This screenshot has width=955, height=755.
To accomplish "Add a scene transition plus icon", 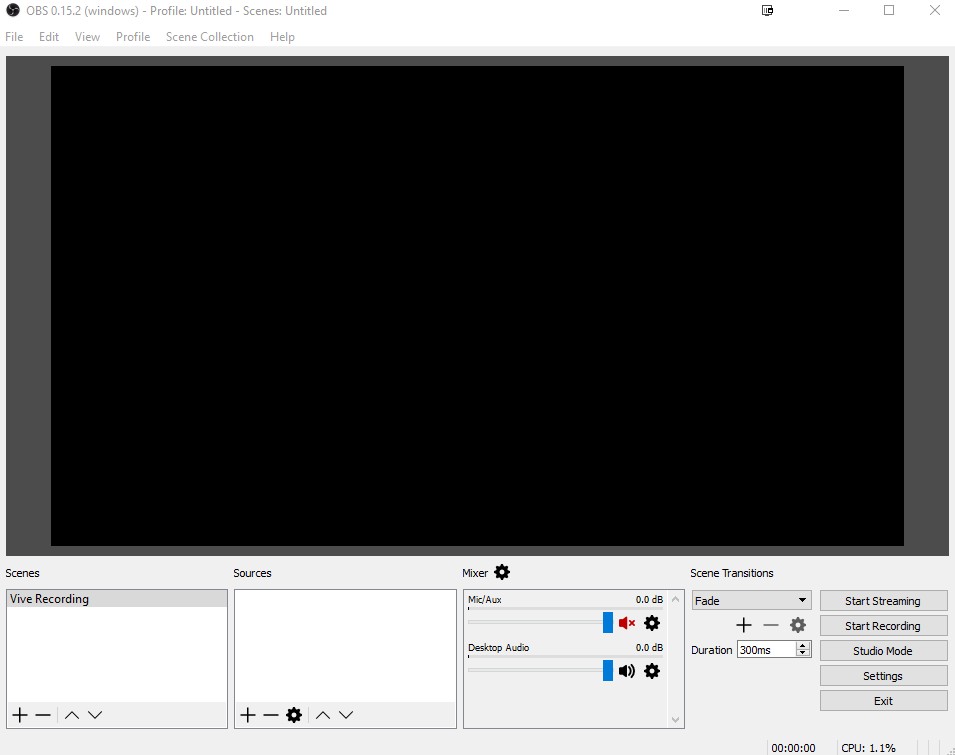I will tap(744, 625).
